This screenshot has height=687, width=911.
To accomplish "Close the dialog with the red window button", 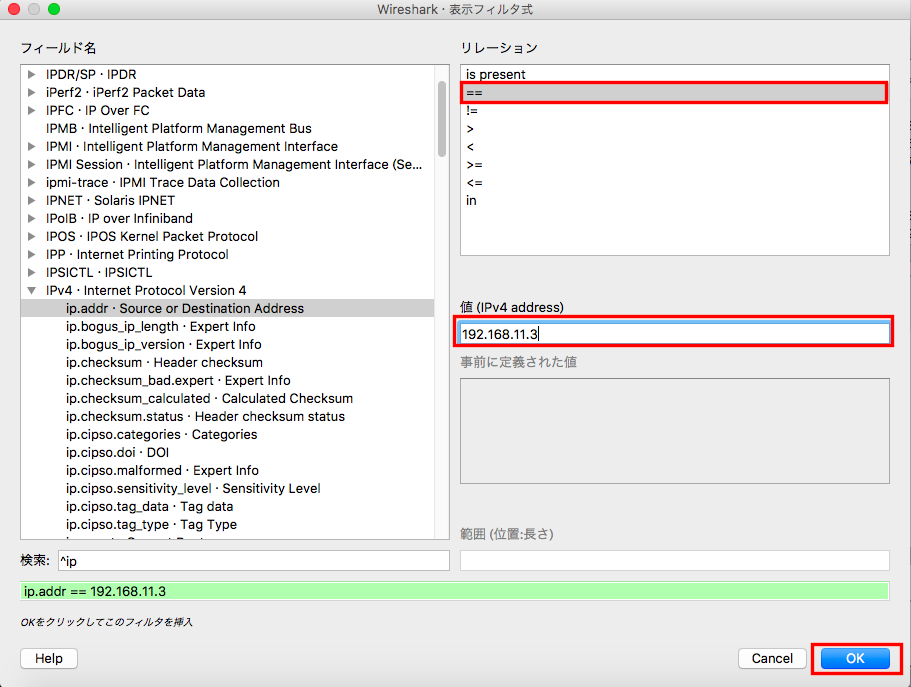I will click(14, 9).
